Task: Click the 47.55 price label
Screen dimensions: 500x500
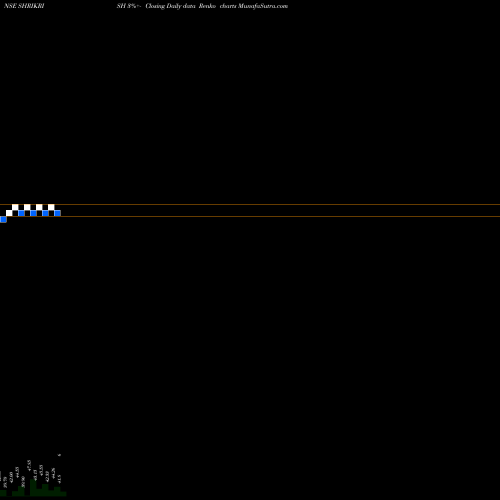Action: pyautogui.click(x=29, y=465)
